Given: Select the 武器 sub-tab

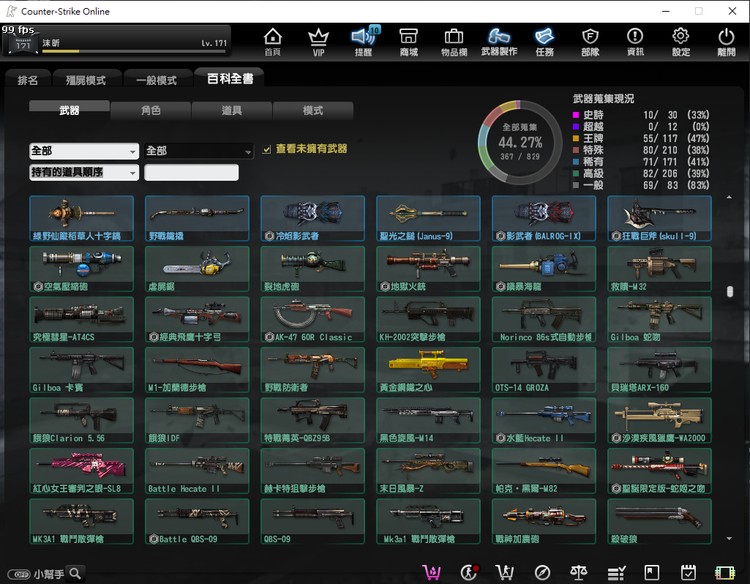Looking at the screenshot, I should [69, 110].
